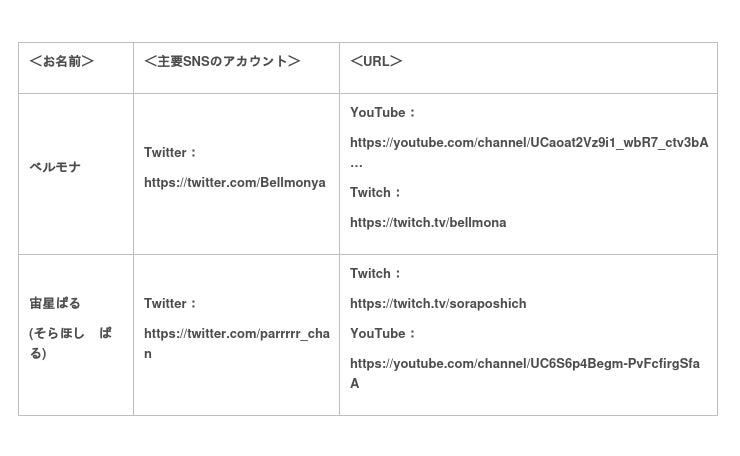Click the Twitter label in 宙星ぱる's row
Screen dimensions: 740x456
pos(170,304)
